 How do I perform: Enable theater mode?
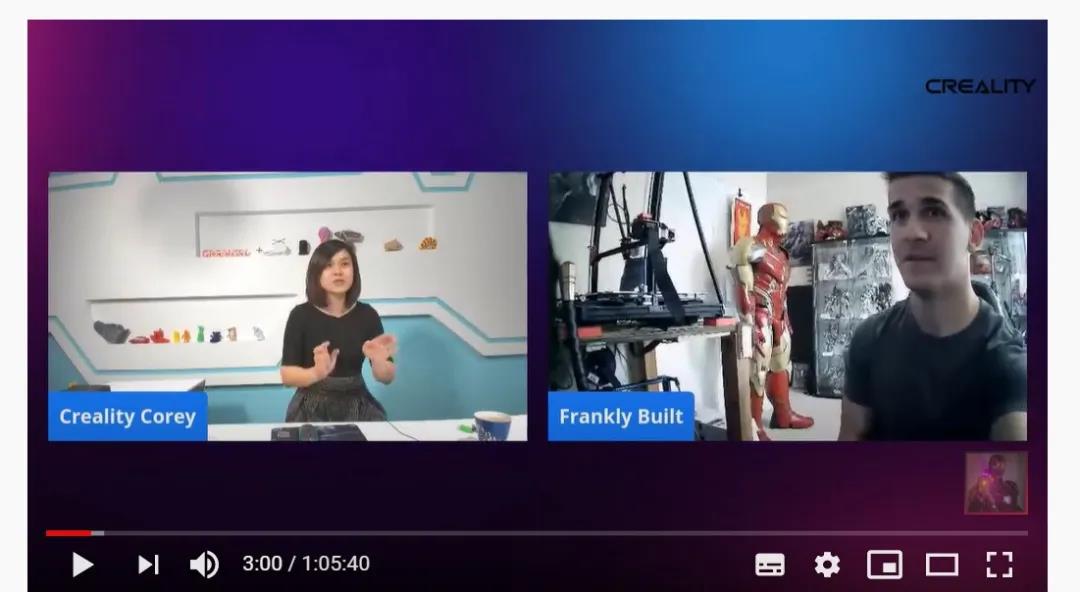pyautogui.click(x=942, y=564)
